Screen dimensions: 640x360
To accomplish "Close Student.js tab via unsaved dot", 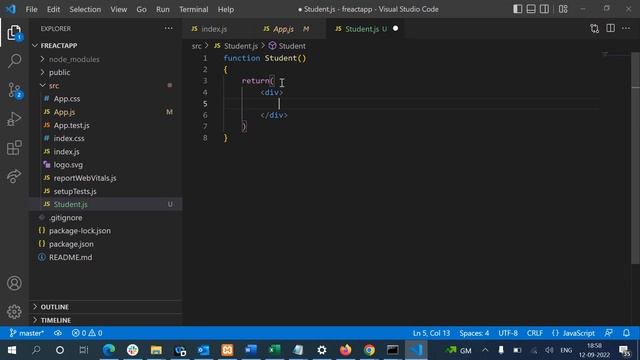I will click(396, 29).
